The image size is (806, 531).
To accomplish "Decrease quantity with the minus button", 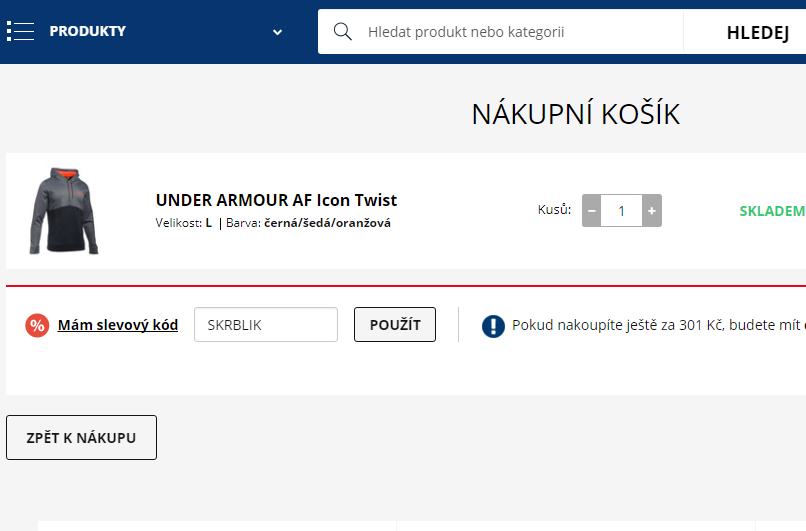I will click(x=592, y=211).
